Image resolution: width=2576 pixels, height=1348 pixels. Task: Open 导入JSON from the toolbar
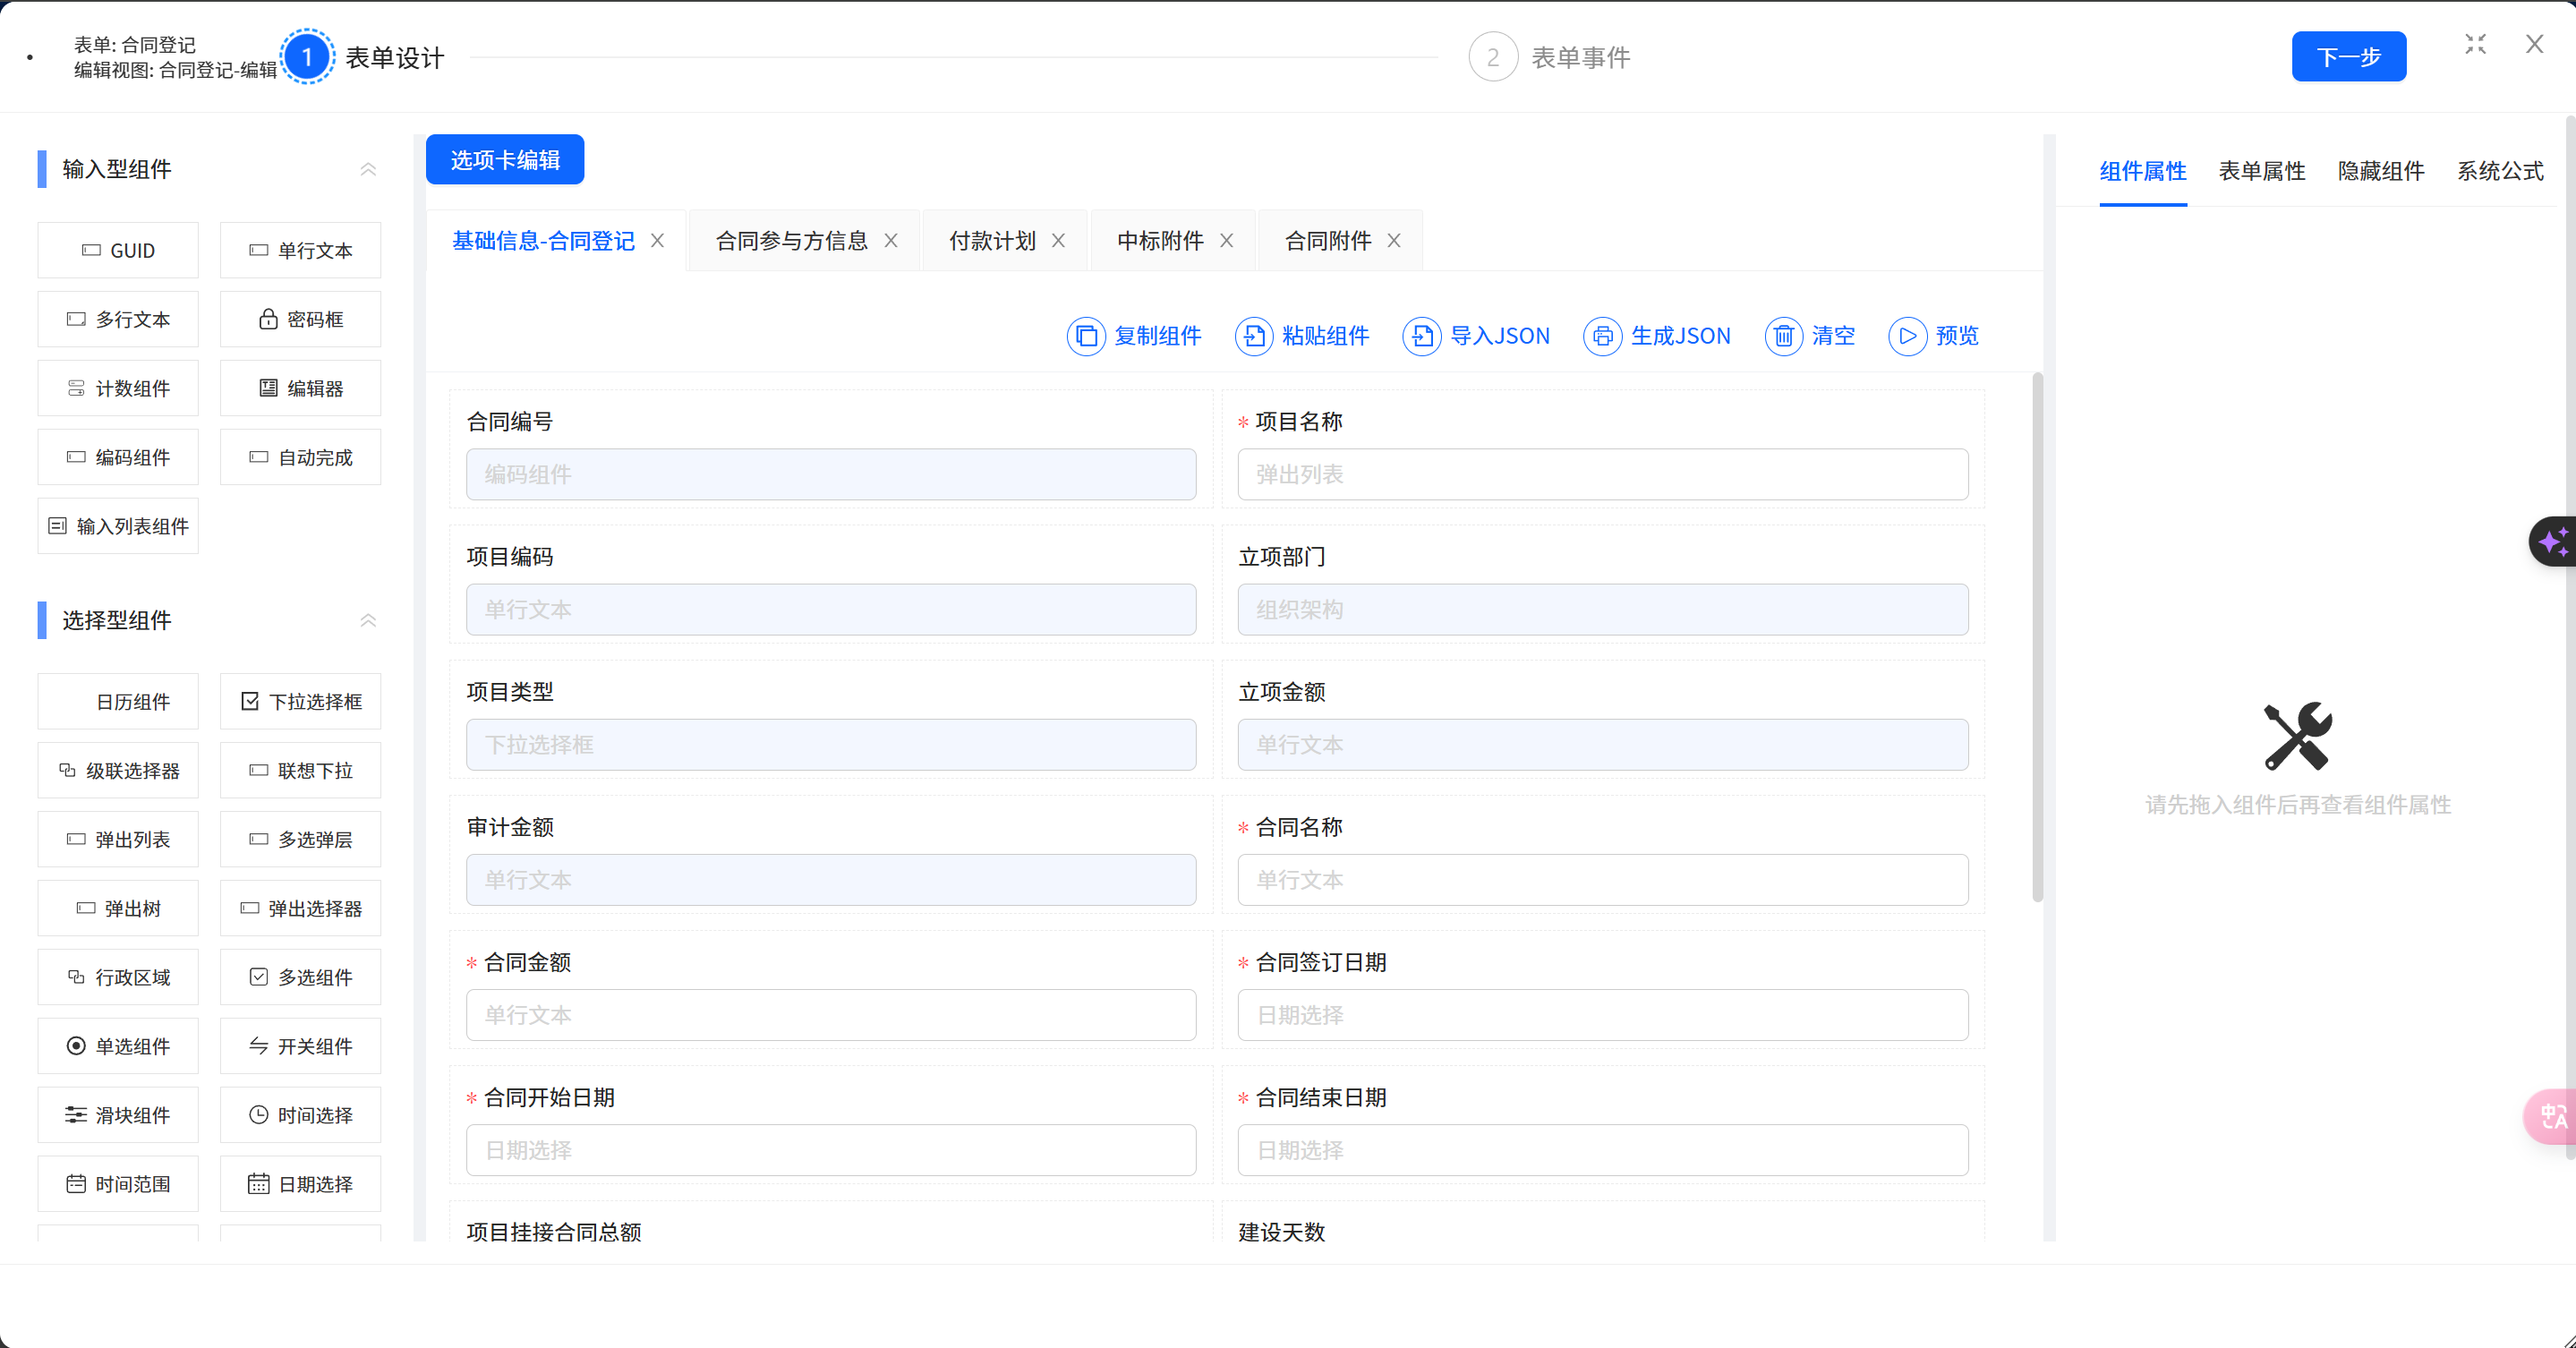1476,336
